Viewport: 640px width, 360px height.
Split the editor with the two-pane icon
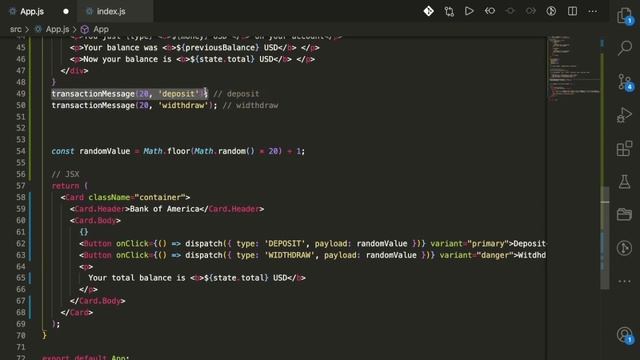point(572,11)
